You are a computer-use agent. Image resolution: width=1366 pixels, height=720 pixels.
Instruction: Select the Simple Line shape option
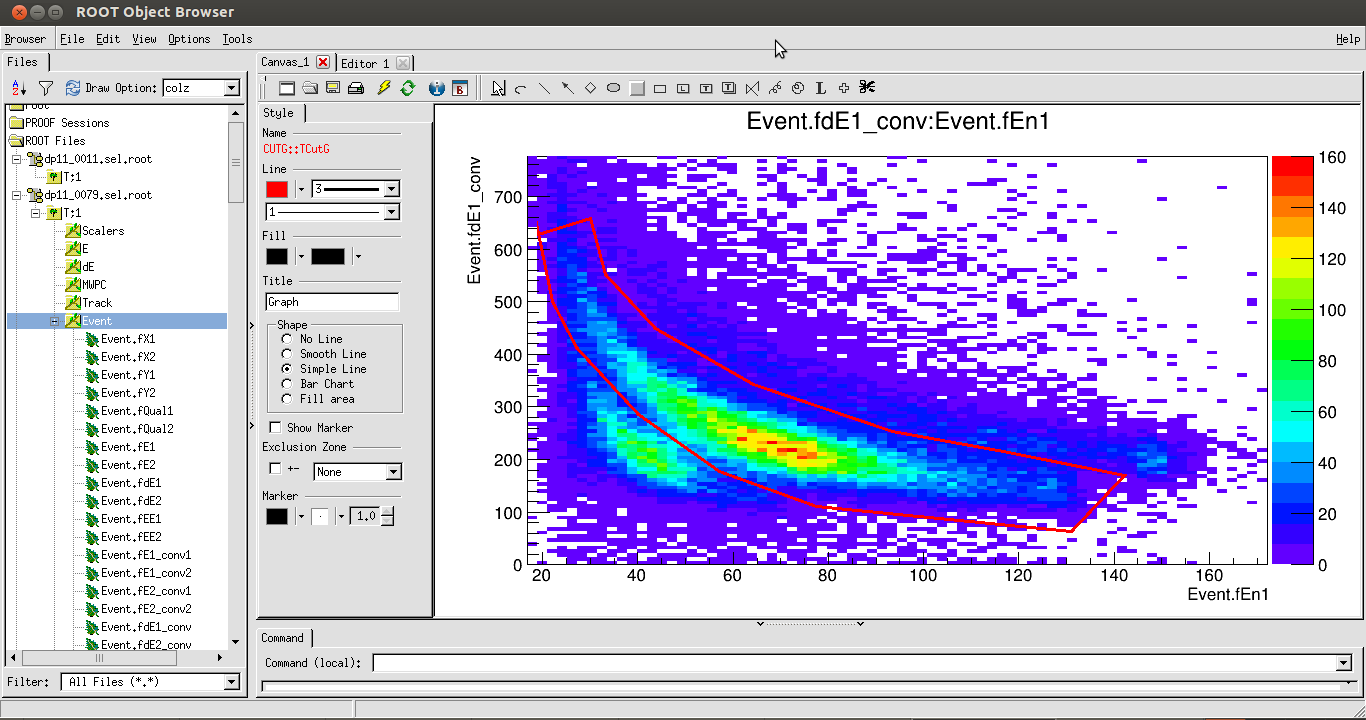click(287, 369)
